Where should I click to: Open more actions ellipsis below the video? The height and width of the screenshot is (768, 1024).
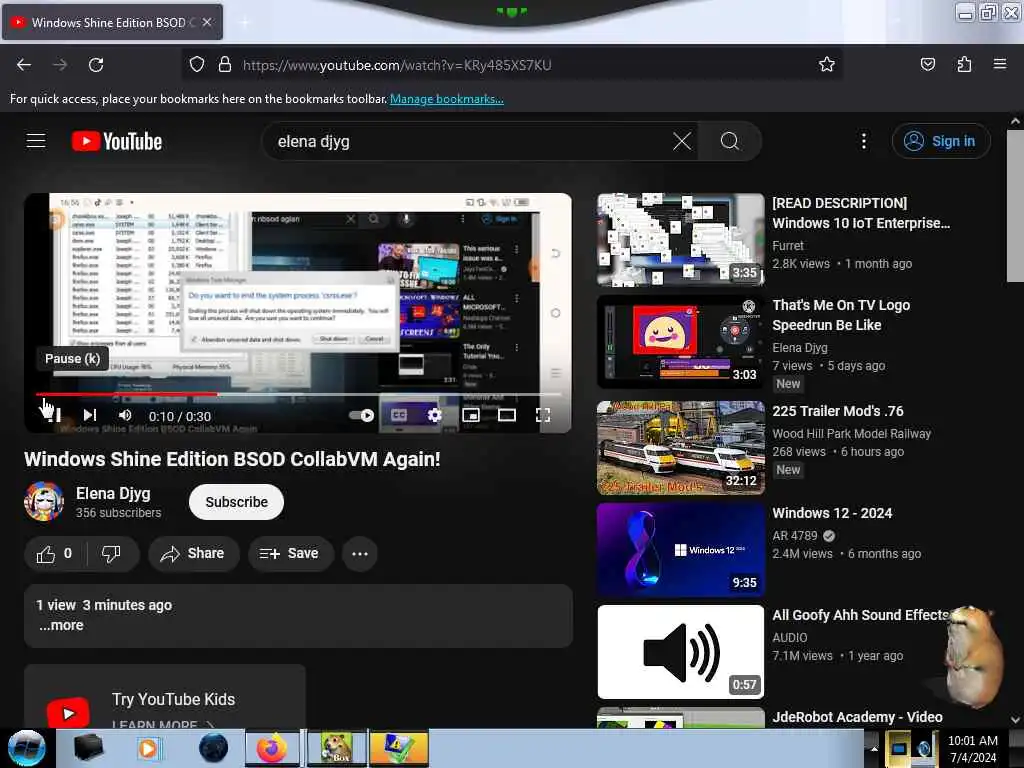coord(360,554)
